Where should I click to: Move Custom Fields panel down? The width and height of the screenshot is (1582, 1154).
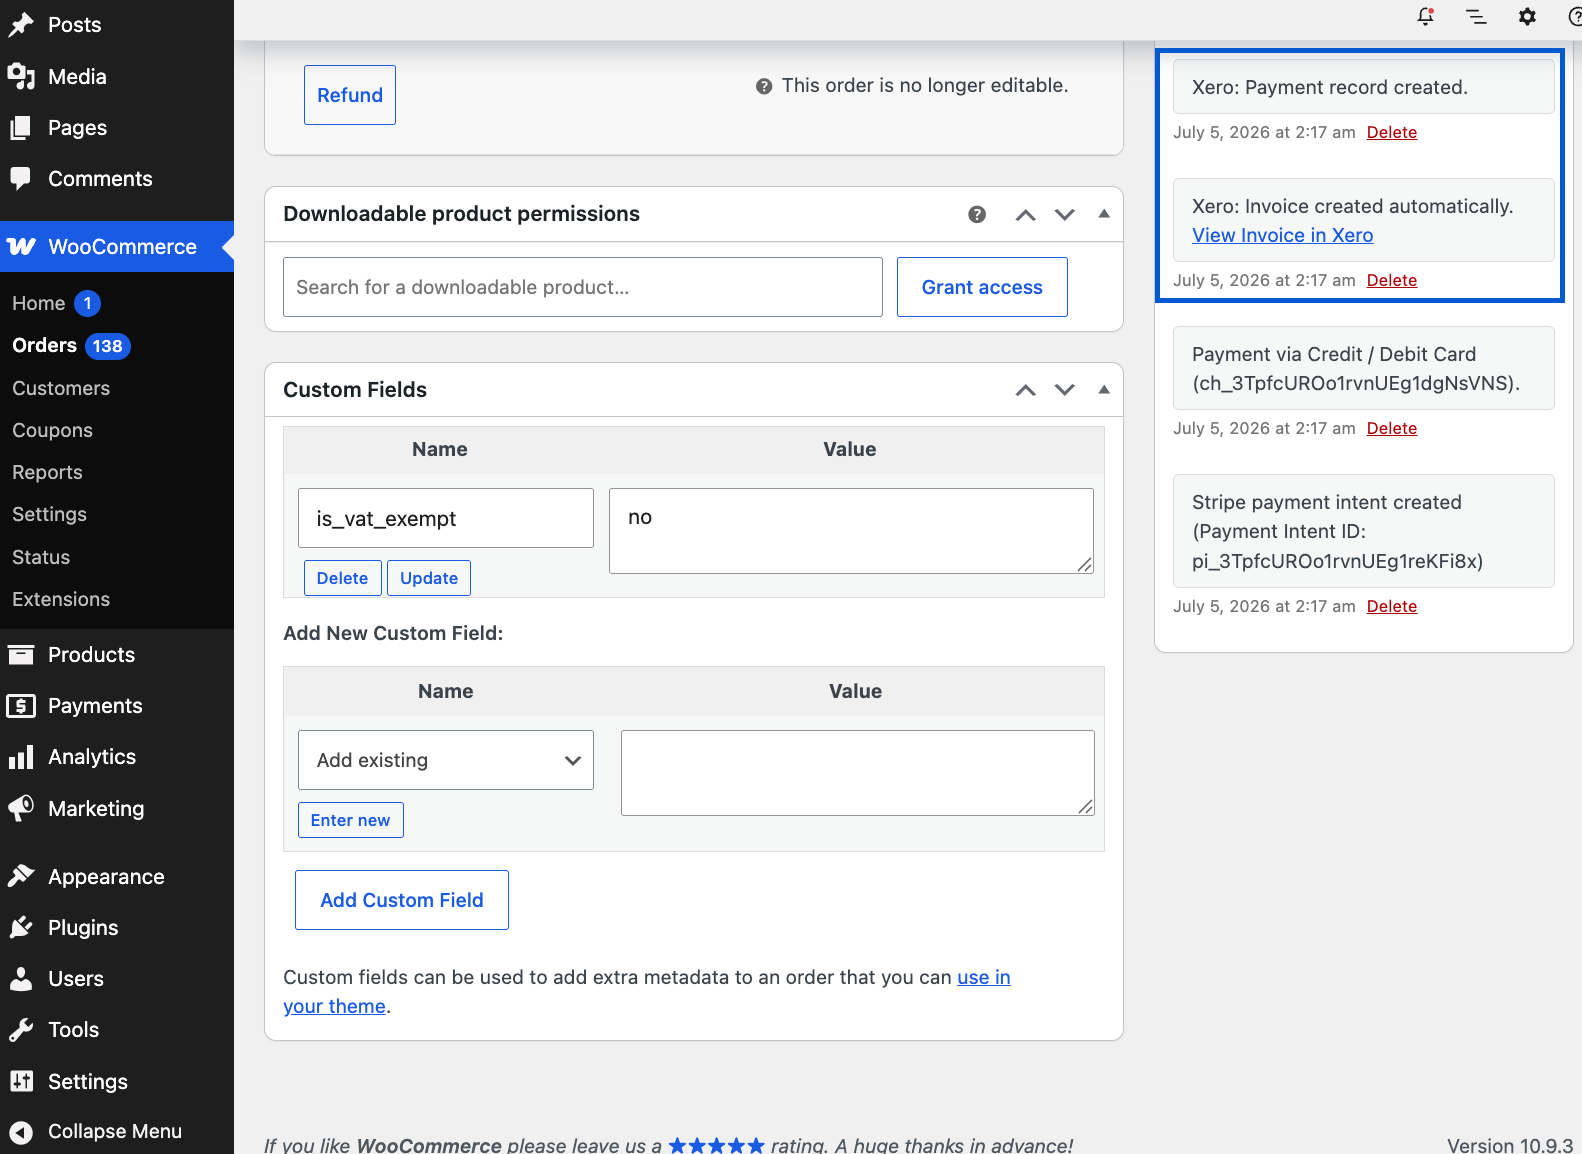point(1065,390)
